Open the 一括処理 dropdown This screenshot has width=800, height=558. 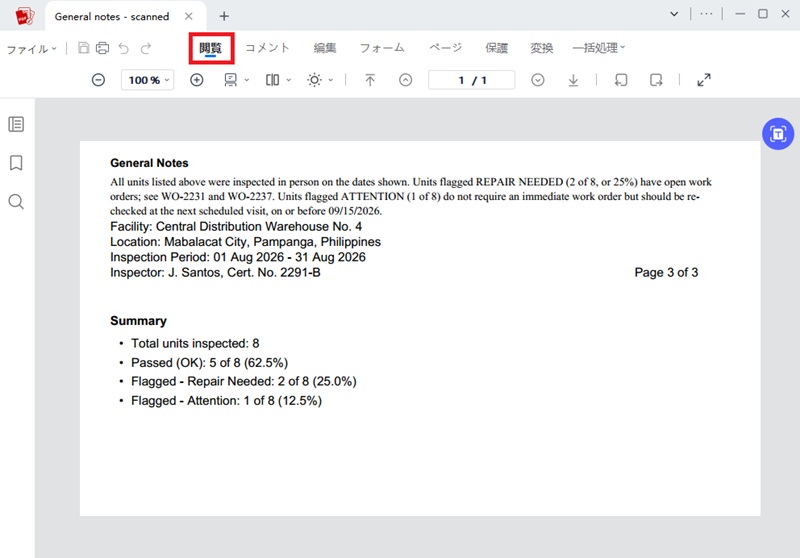pyautogui.click(x=598, y=48)
